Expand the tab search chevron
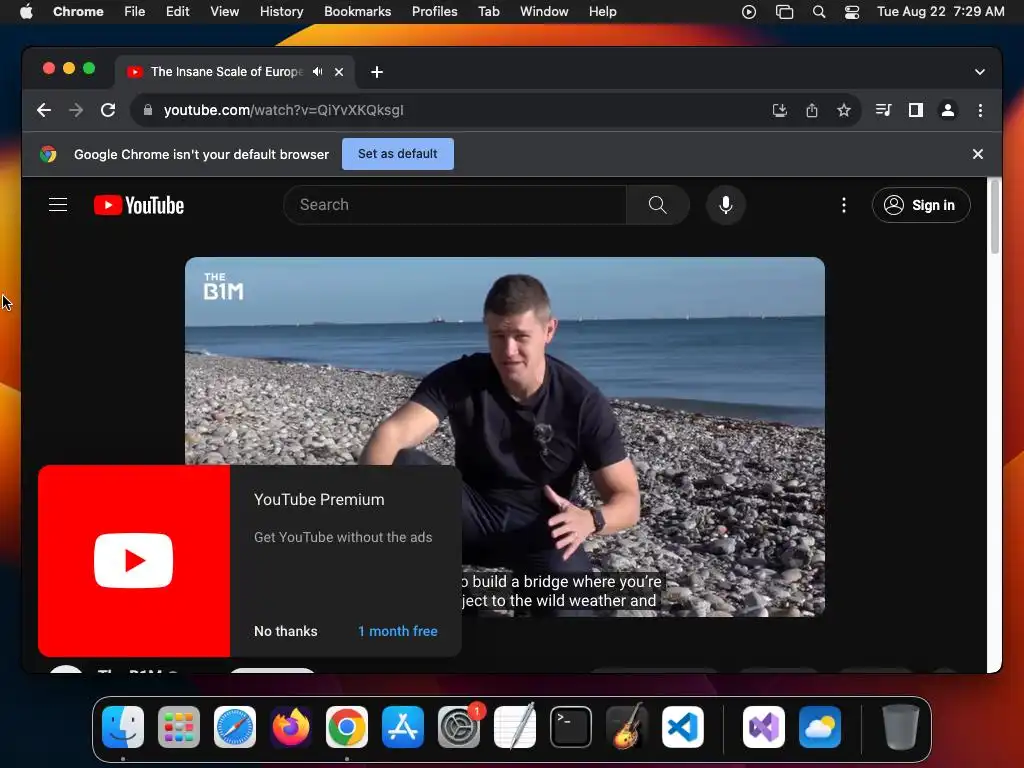 coord(980,72)
